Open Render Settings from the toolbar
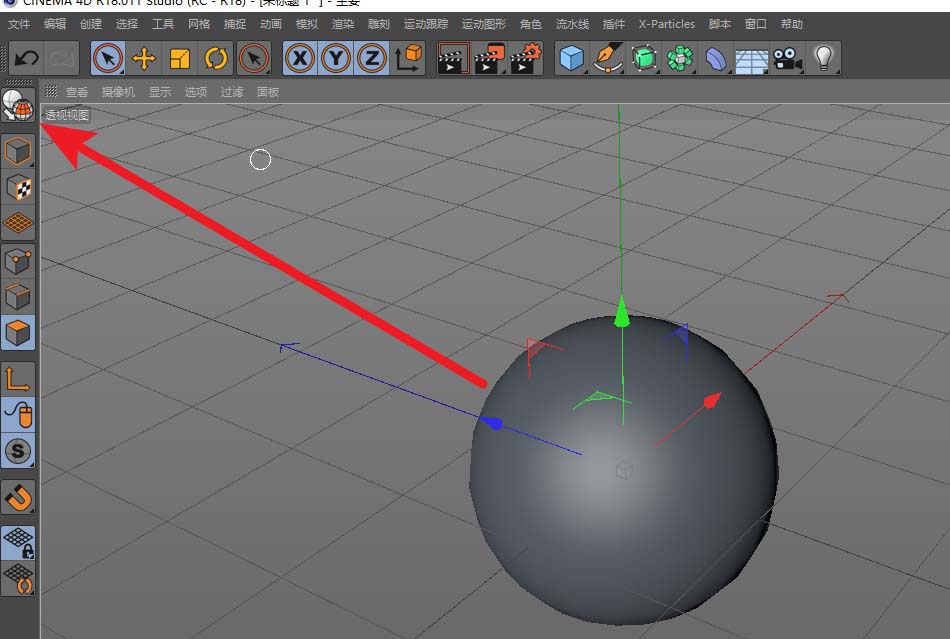950x639 pixels. (x=525, y=59)
